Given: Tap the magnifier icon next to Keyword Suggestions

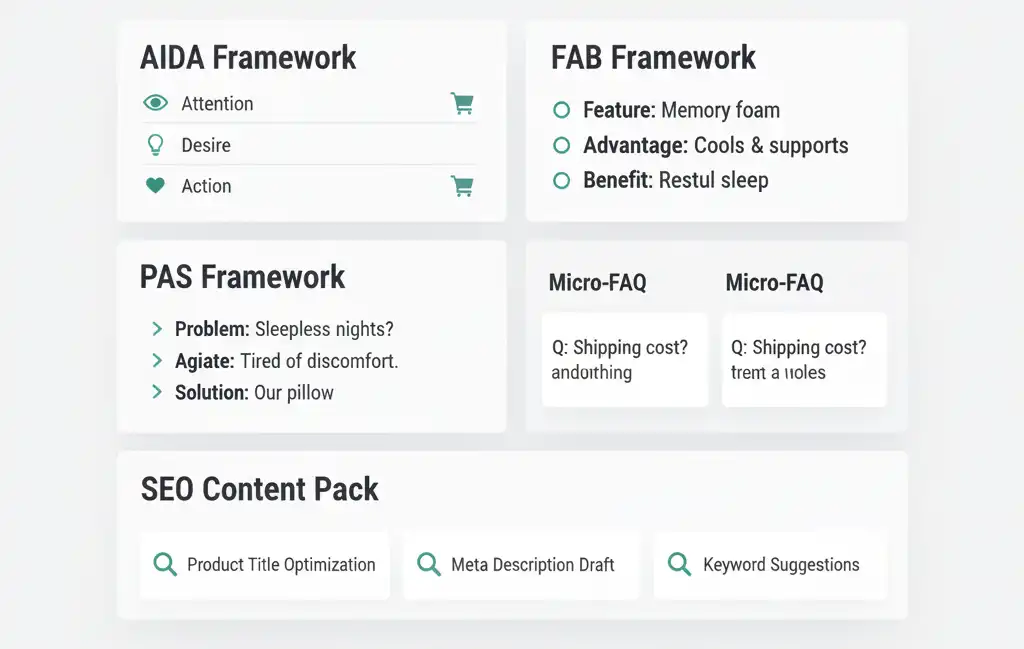Looking at the screenshot, I should click(679, 565).
